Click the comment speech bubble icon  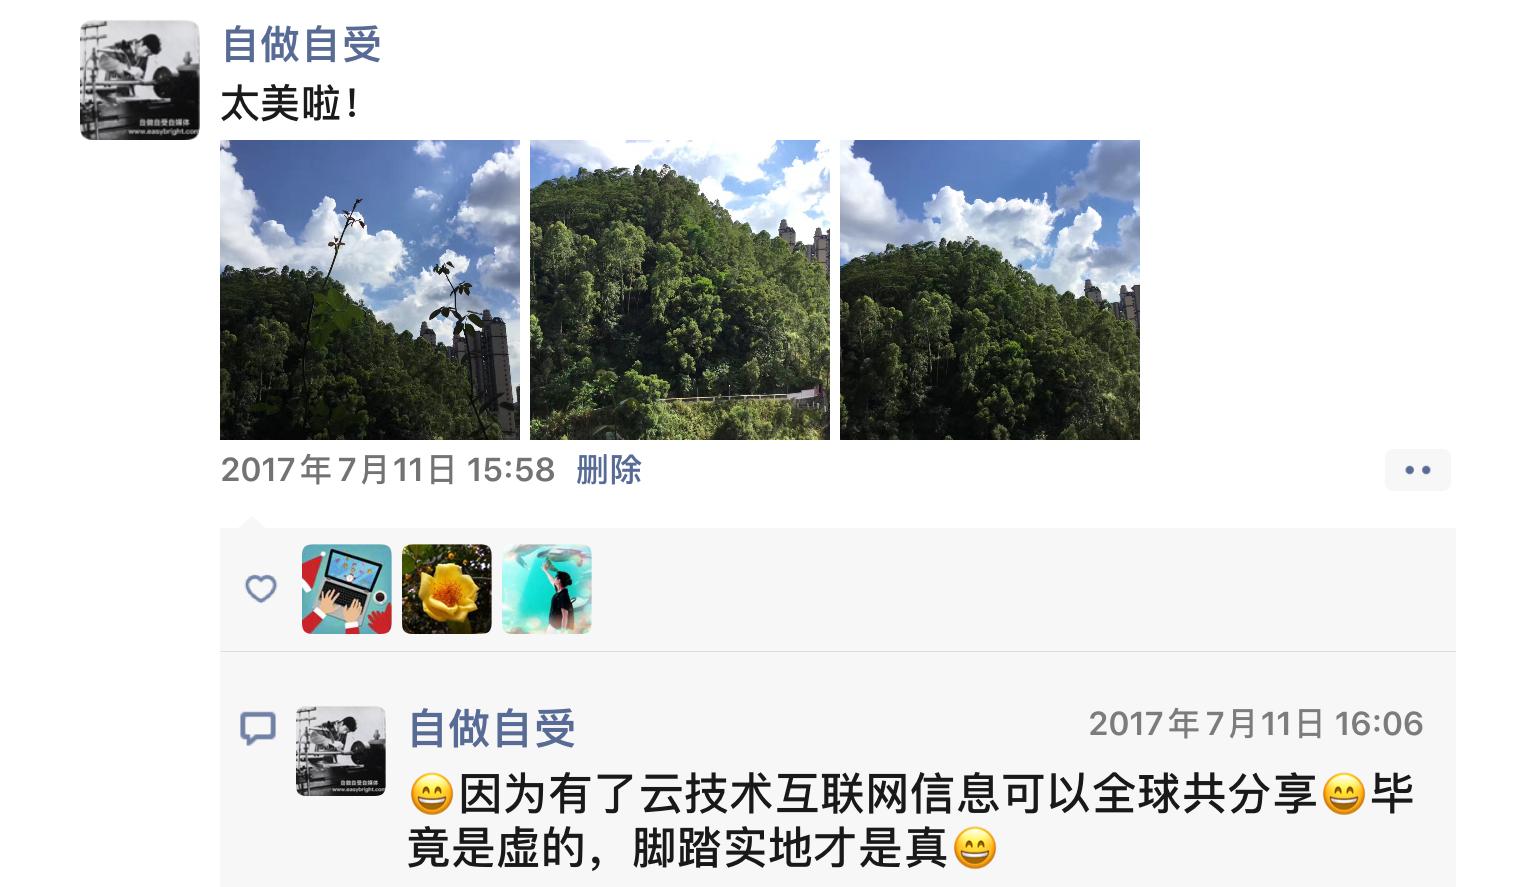[x=258, y=728]
